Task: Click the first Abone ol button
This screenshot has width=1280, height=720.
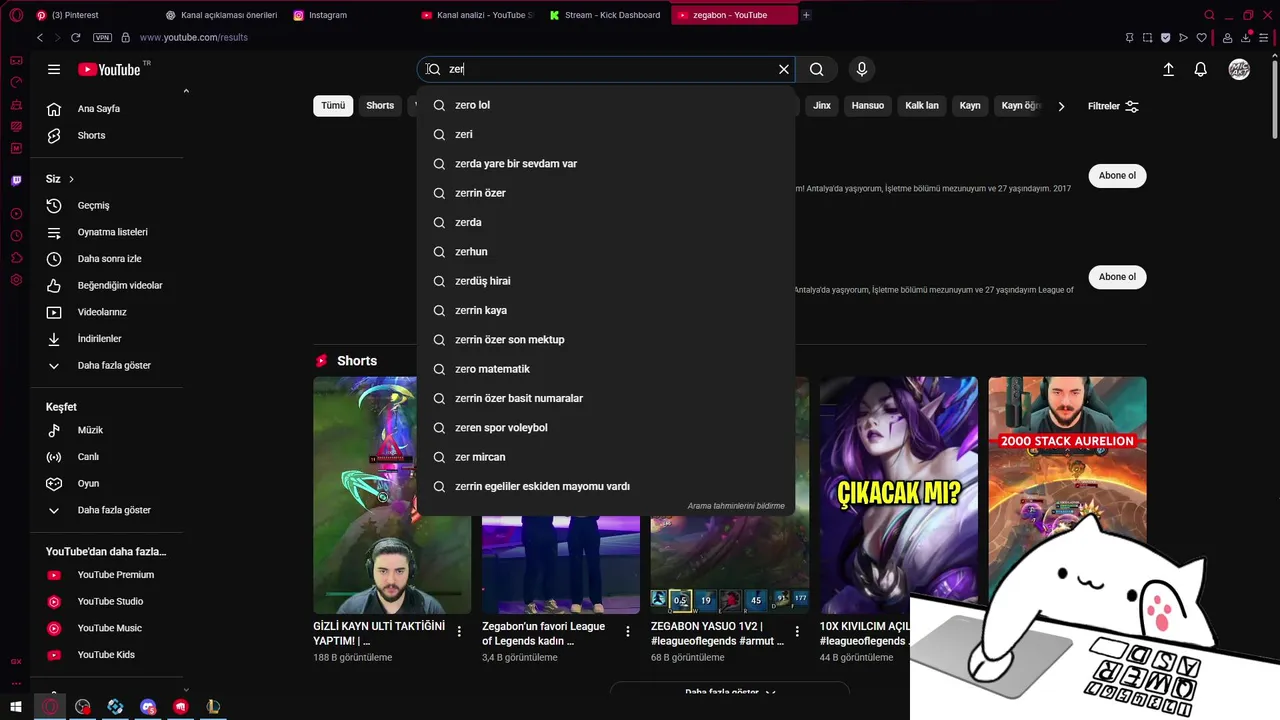Action: (1117, 176)
